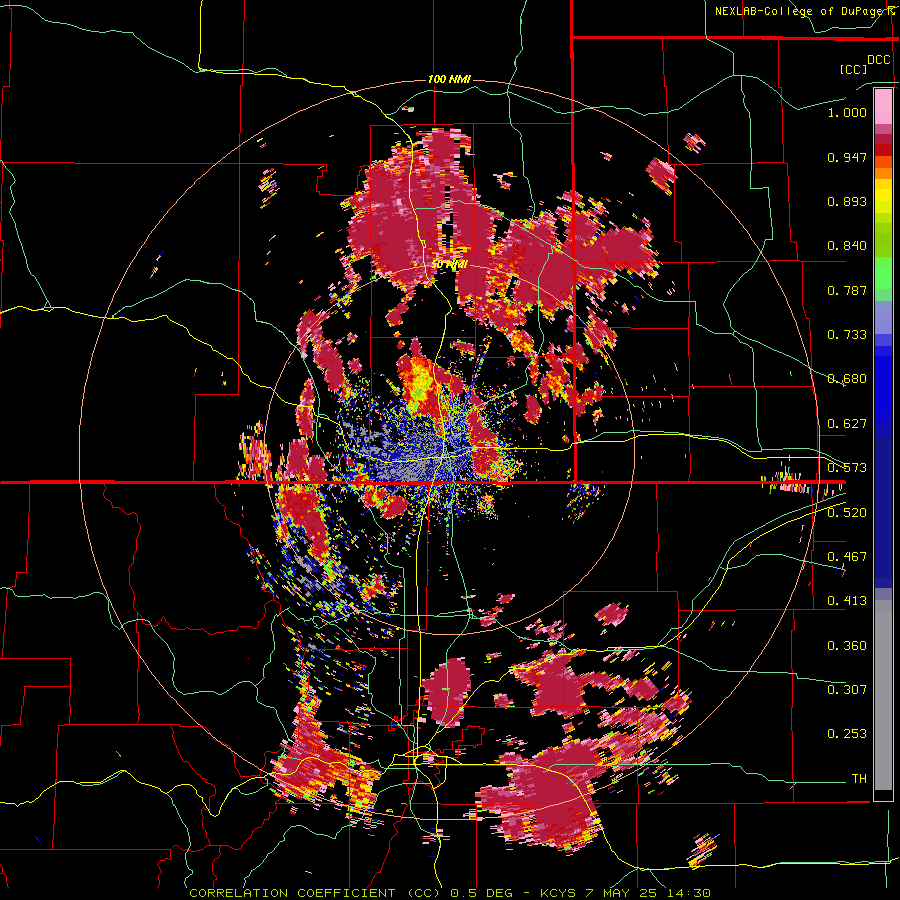Click the 50 NMI range ring label
900x900 pixels.
click(449, 265)
